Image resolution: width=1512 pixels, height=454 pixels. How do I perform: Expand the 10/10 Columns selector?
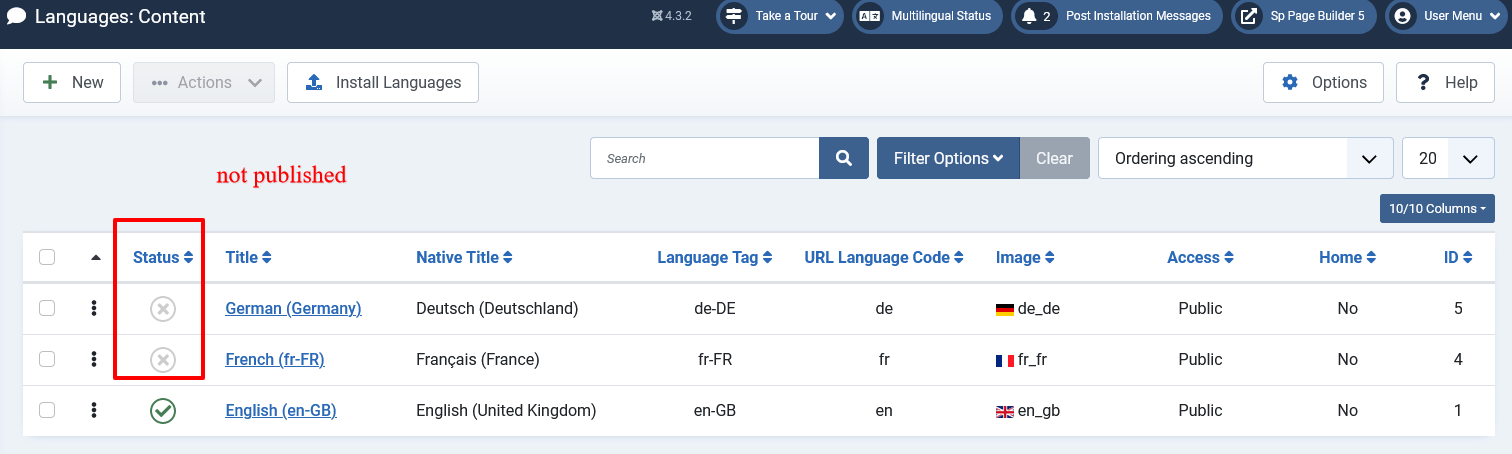[x=1436, y=209]
